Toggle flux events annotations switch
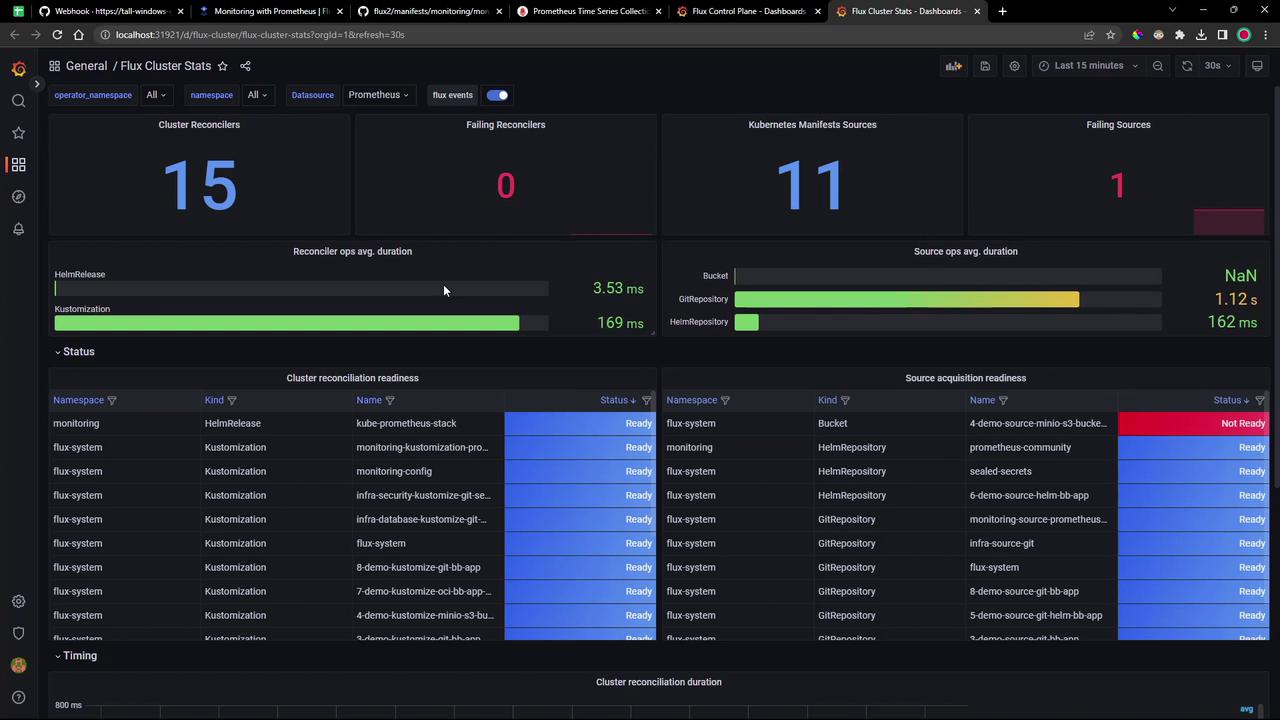This screenshot has width=1280, height=720. coord(497,95)
